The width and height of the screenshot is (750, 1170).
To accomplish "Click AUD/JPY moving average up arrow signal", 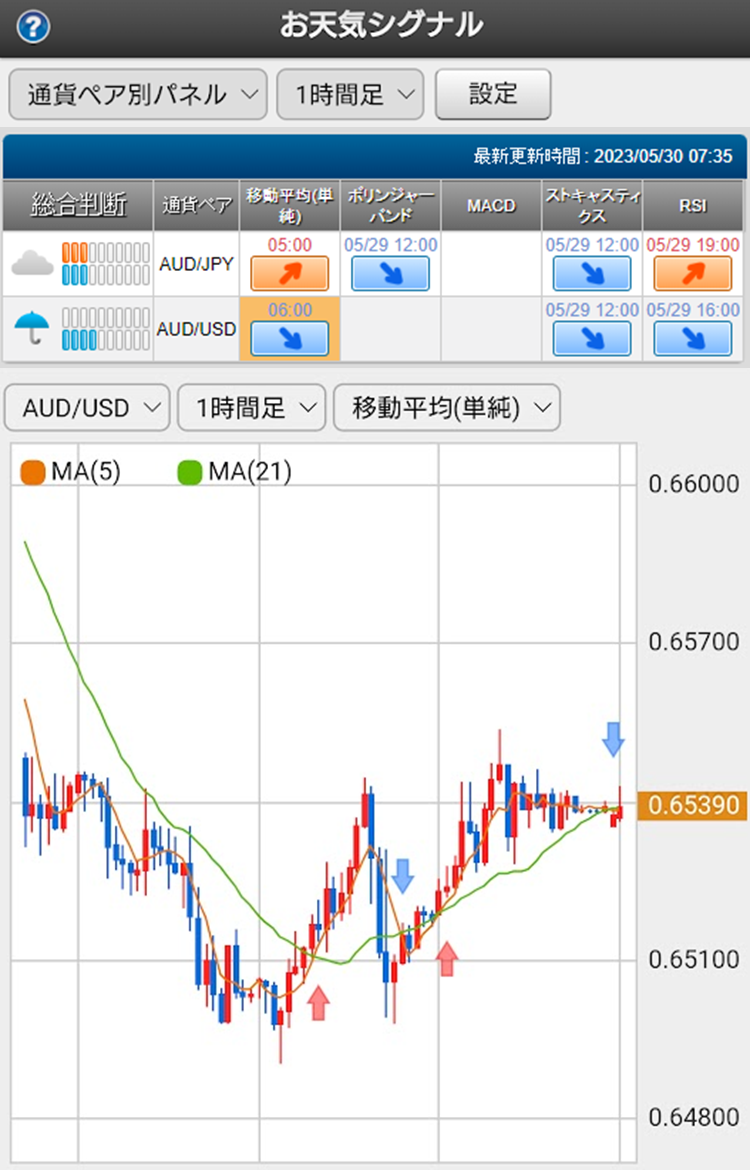I will (290, 273).
